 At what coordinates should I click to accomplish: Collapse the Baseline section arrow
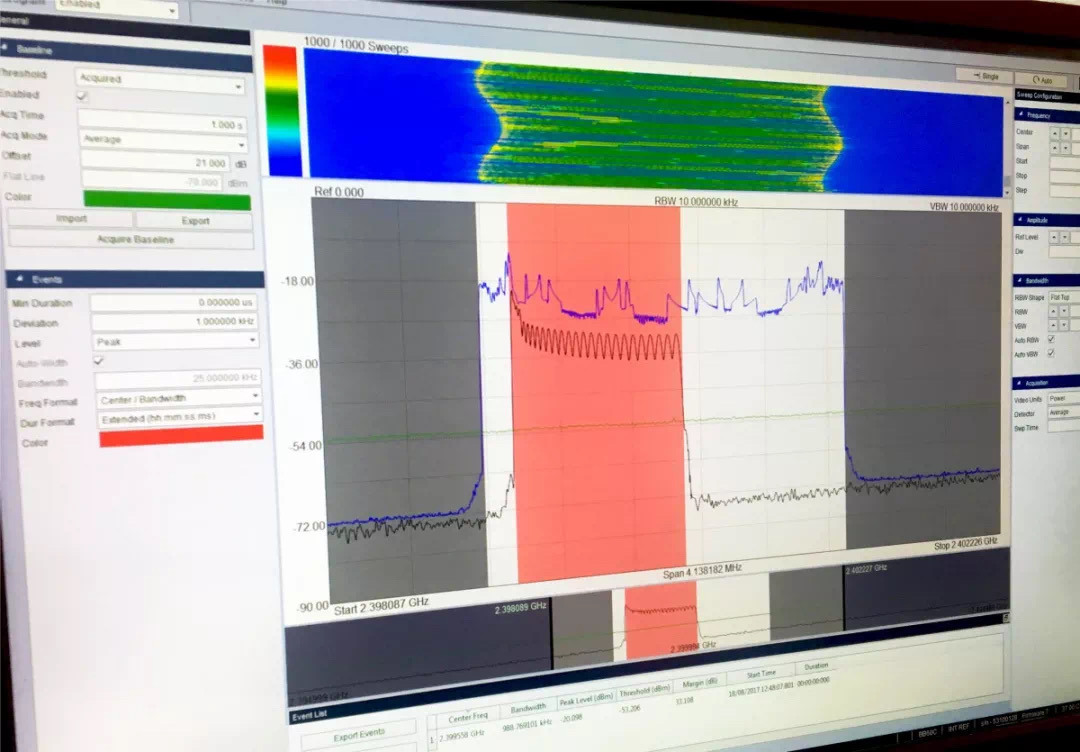coord(6,48)
